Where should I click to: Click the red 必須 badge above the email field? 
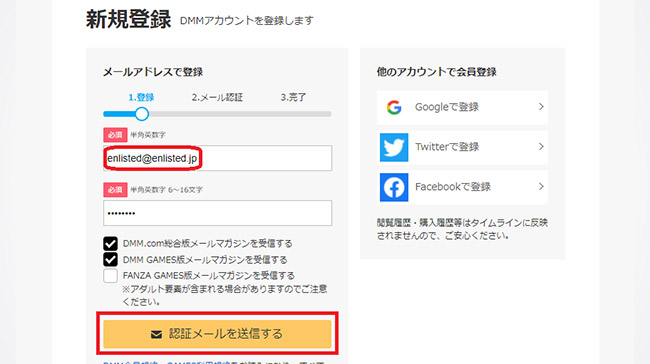[115, 135]
